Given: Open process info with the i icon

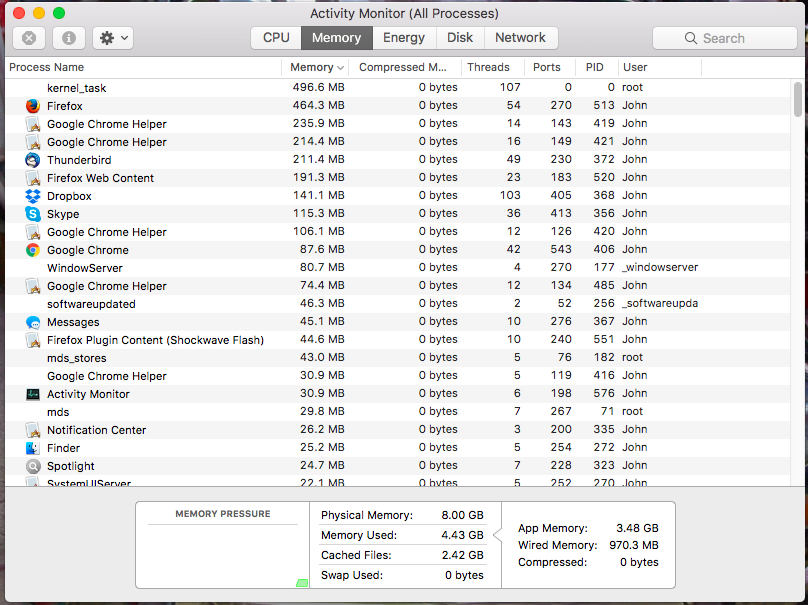Looking at the screenshot, I should 69,38.
